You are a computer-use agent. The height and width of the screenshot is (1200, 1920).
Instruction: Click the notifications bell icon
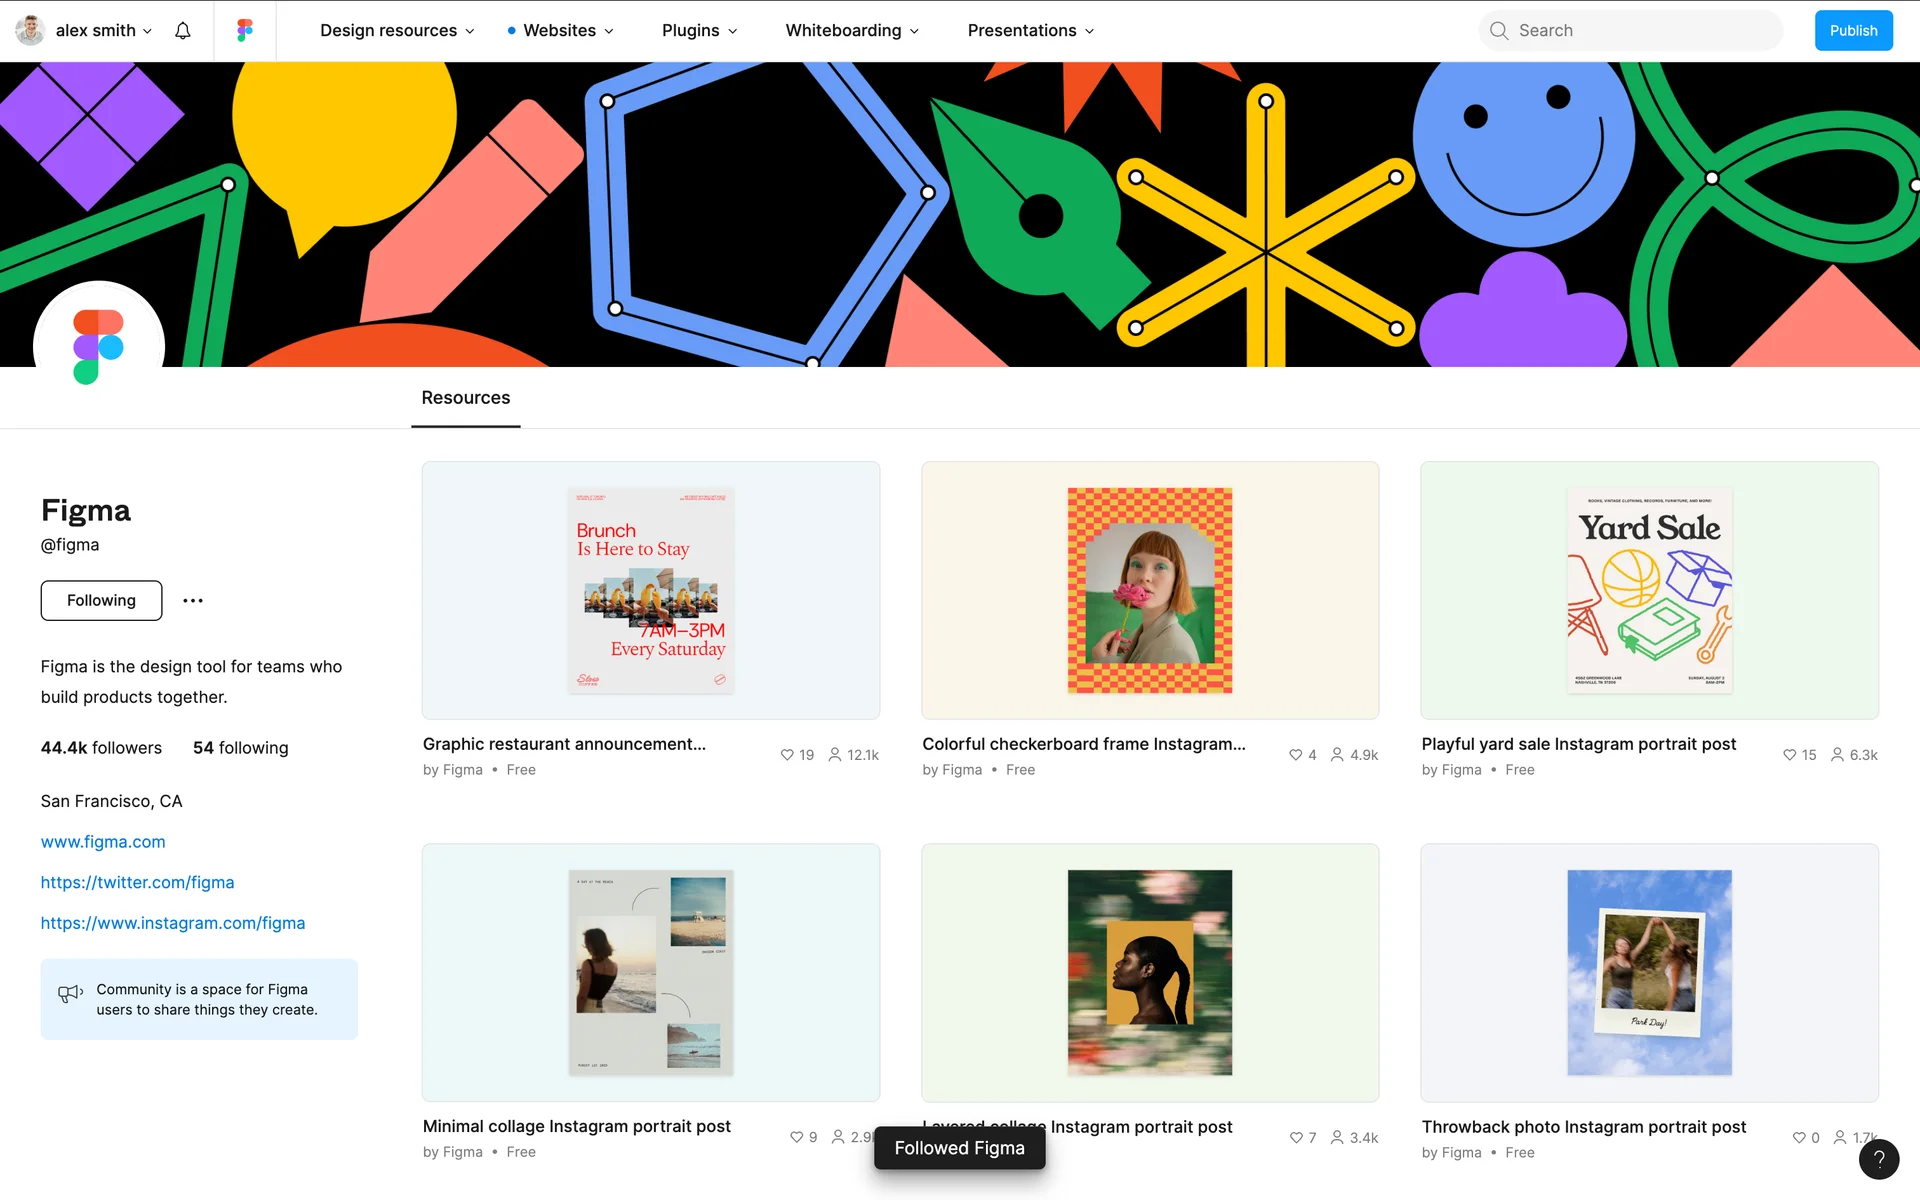point(182,31)
